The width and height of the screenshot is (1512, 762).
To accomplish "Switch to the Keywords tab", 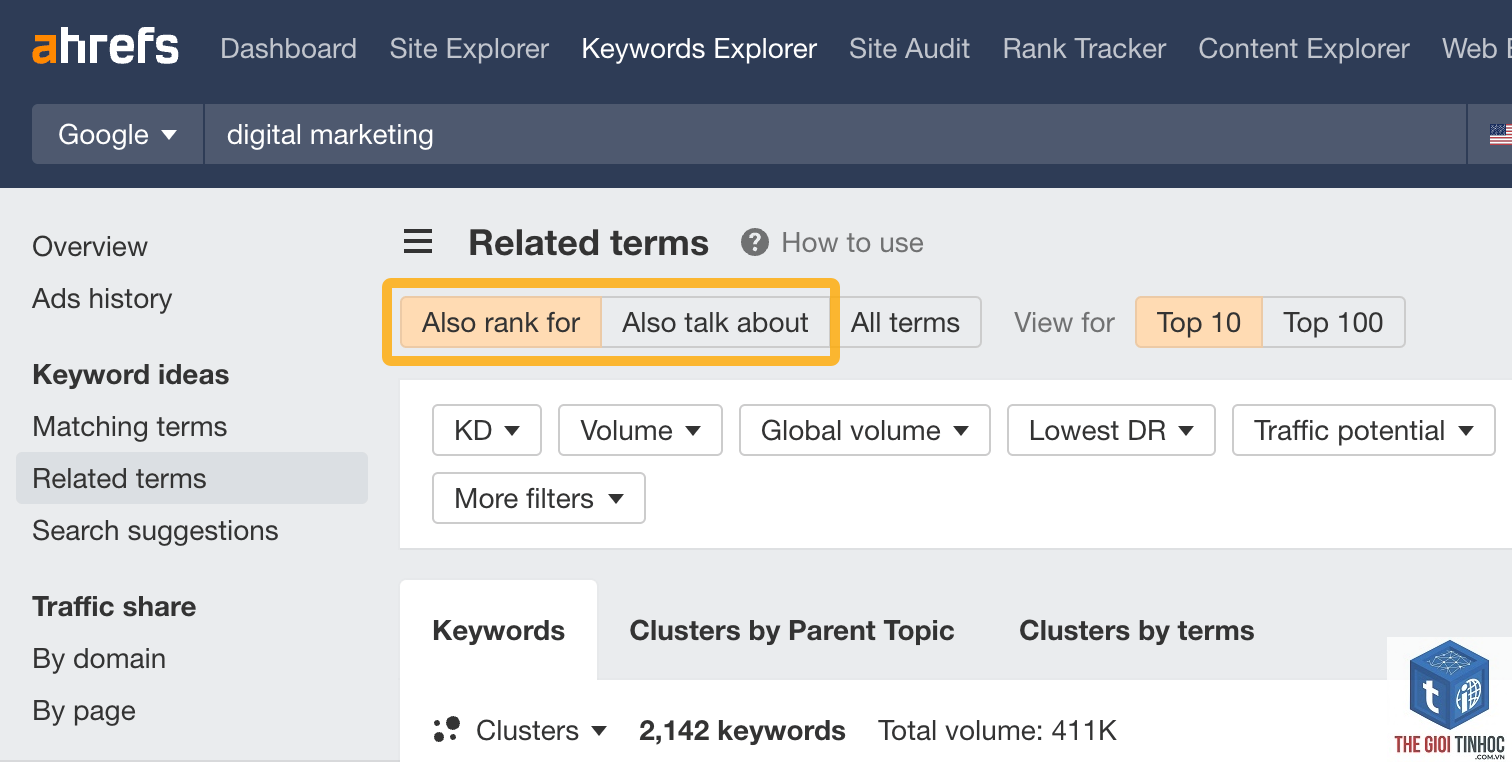I will [499, 630].
